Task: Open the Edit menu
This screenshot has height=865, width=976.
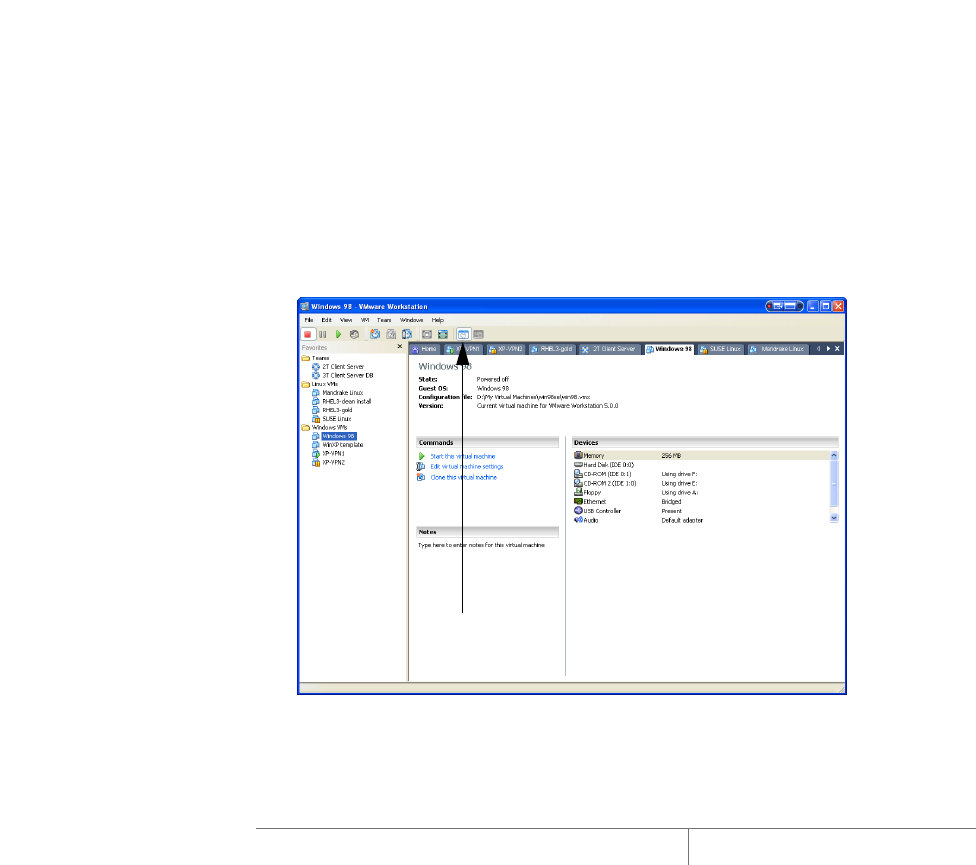Action: point(326,320)
